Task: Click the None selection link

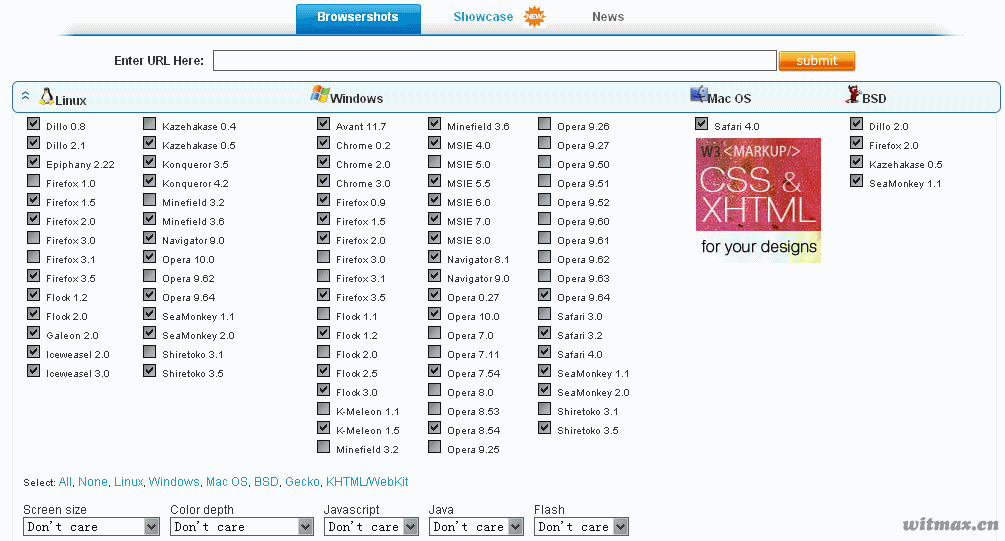Action: [x=93, y=481]
